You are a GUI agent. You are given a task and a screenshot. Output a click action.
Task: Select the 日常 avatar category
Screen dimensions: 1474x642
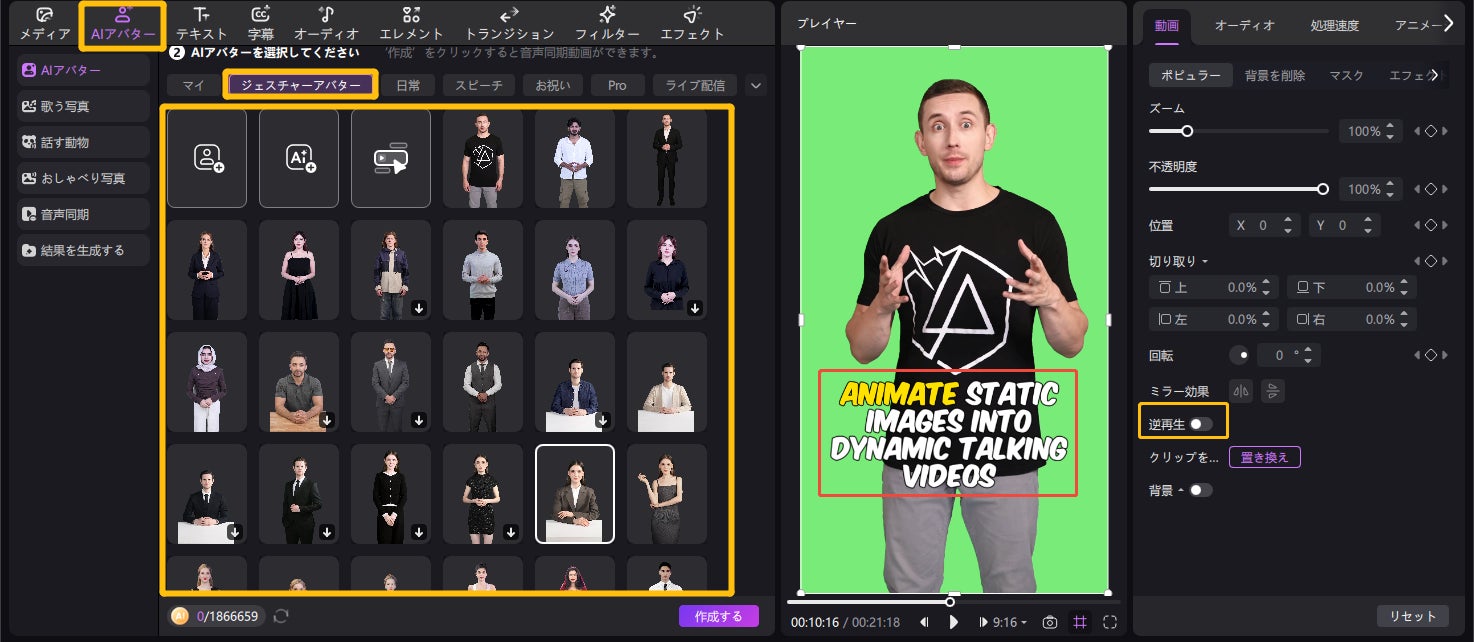click(408, 86)
